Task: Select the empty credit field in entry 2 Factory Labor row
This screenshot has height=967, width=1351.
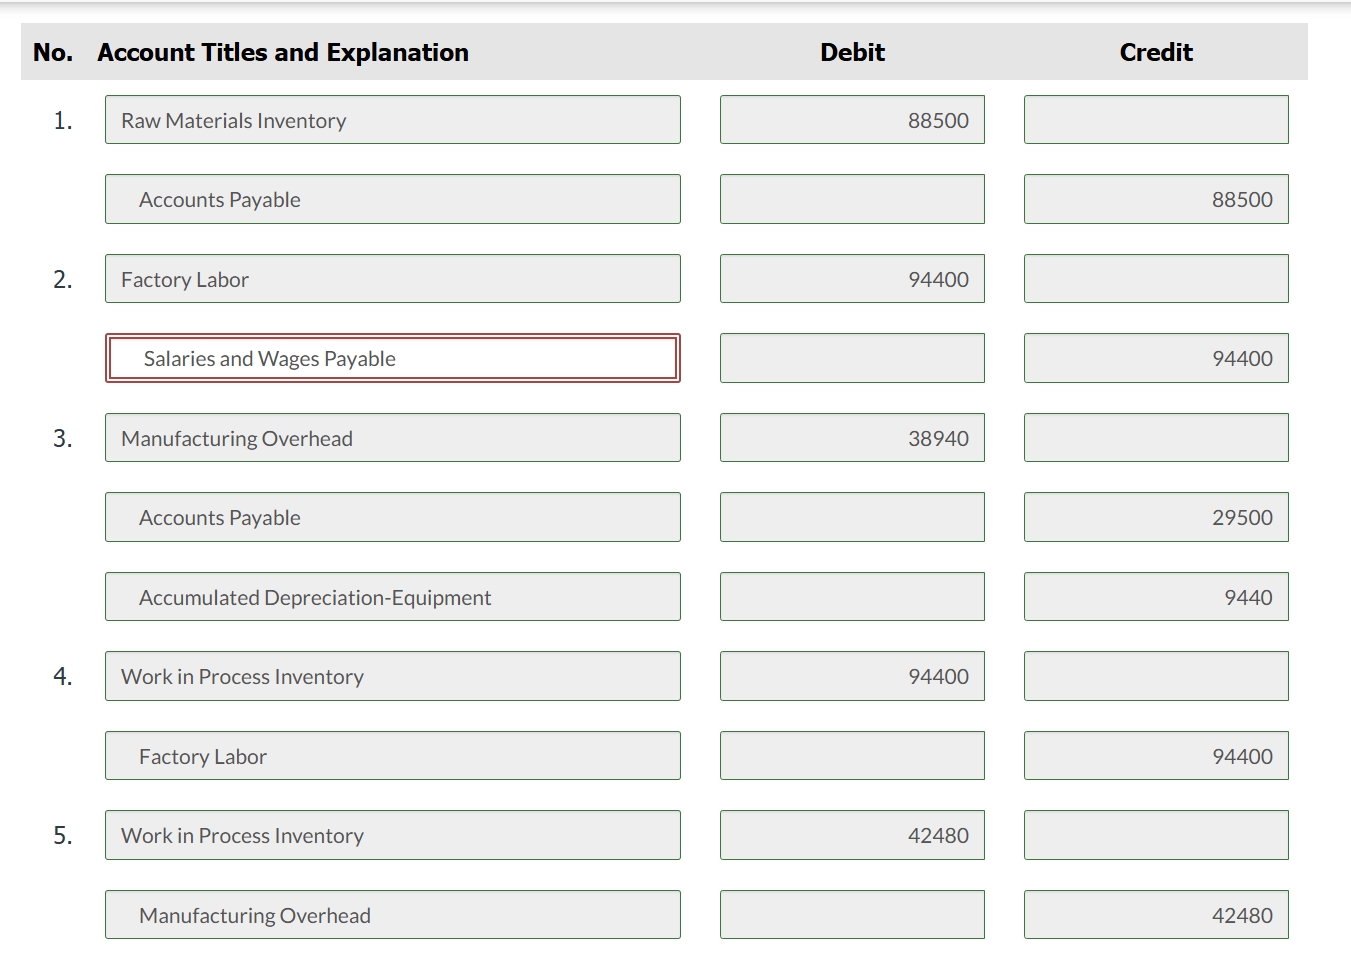Action: (1156, 279)
